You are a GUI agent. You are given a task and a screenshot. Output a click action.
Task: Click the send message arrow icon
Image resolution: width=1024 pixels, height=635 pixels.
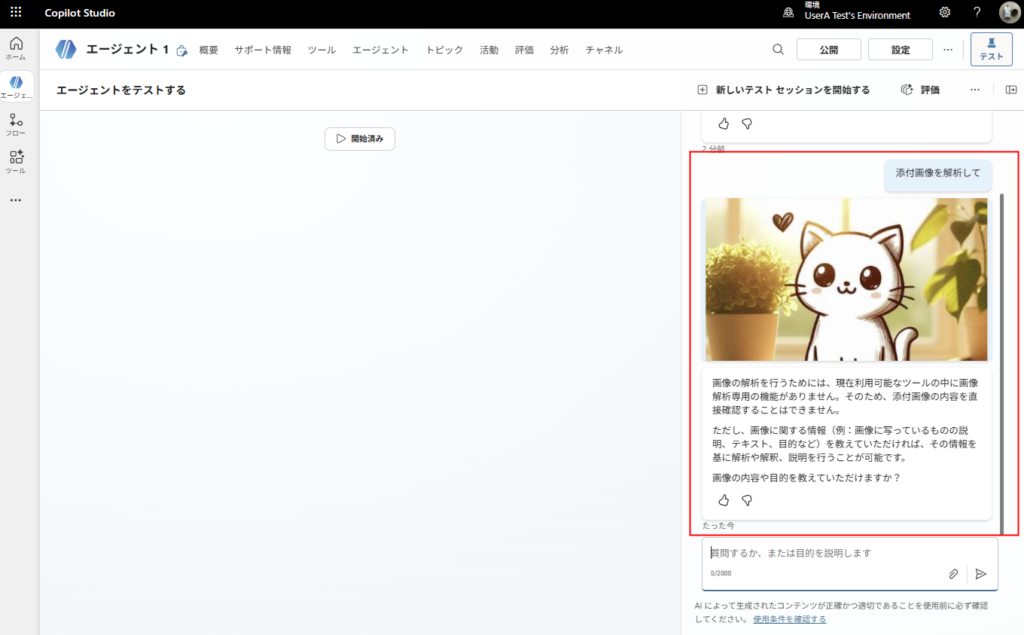(981, 574)
